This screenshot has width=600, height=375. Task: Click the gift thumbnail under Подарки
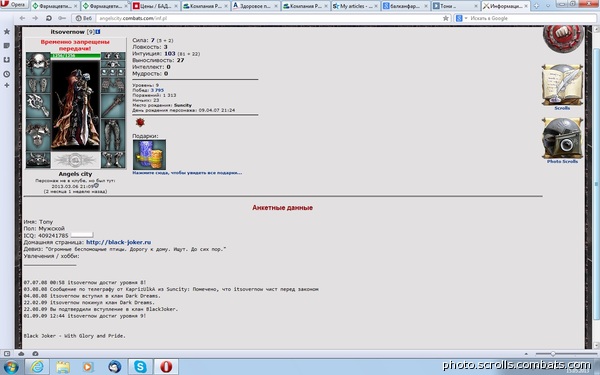(149, 155)
